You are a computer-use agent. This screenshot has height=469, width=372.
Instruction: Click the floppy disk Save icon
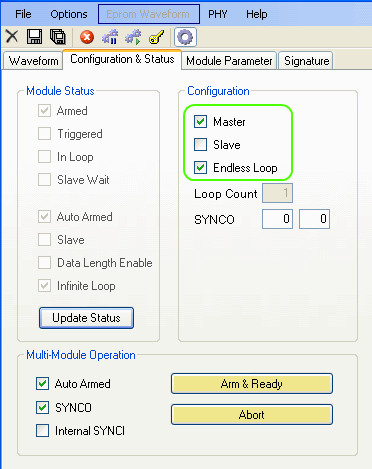point(34,36)
